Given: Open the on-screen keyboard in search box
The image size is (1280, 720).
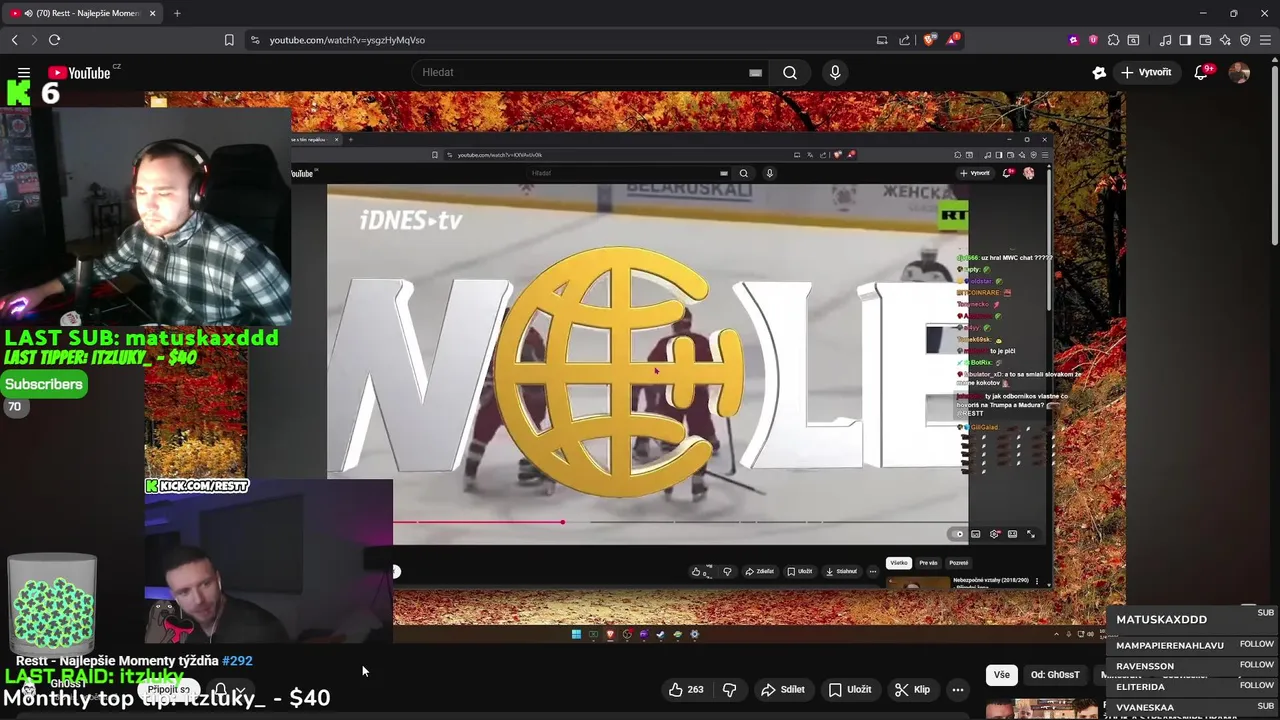Looking at the screenshot, I should 755,72.
